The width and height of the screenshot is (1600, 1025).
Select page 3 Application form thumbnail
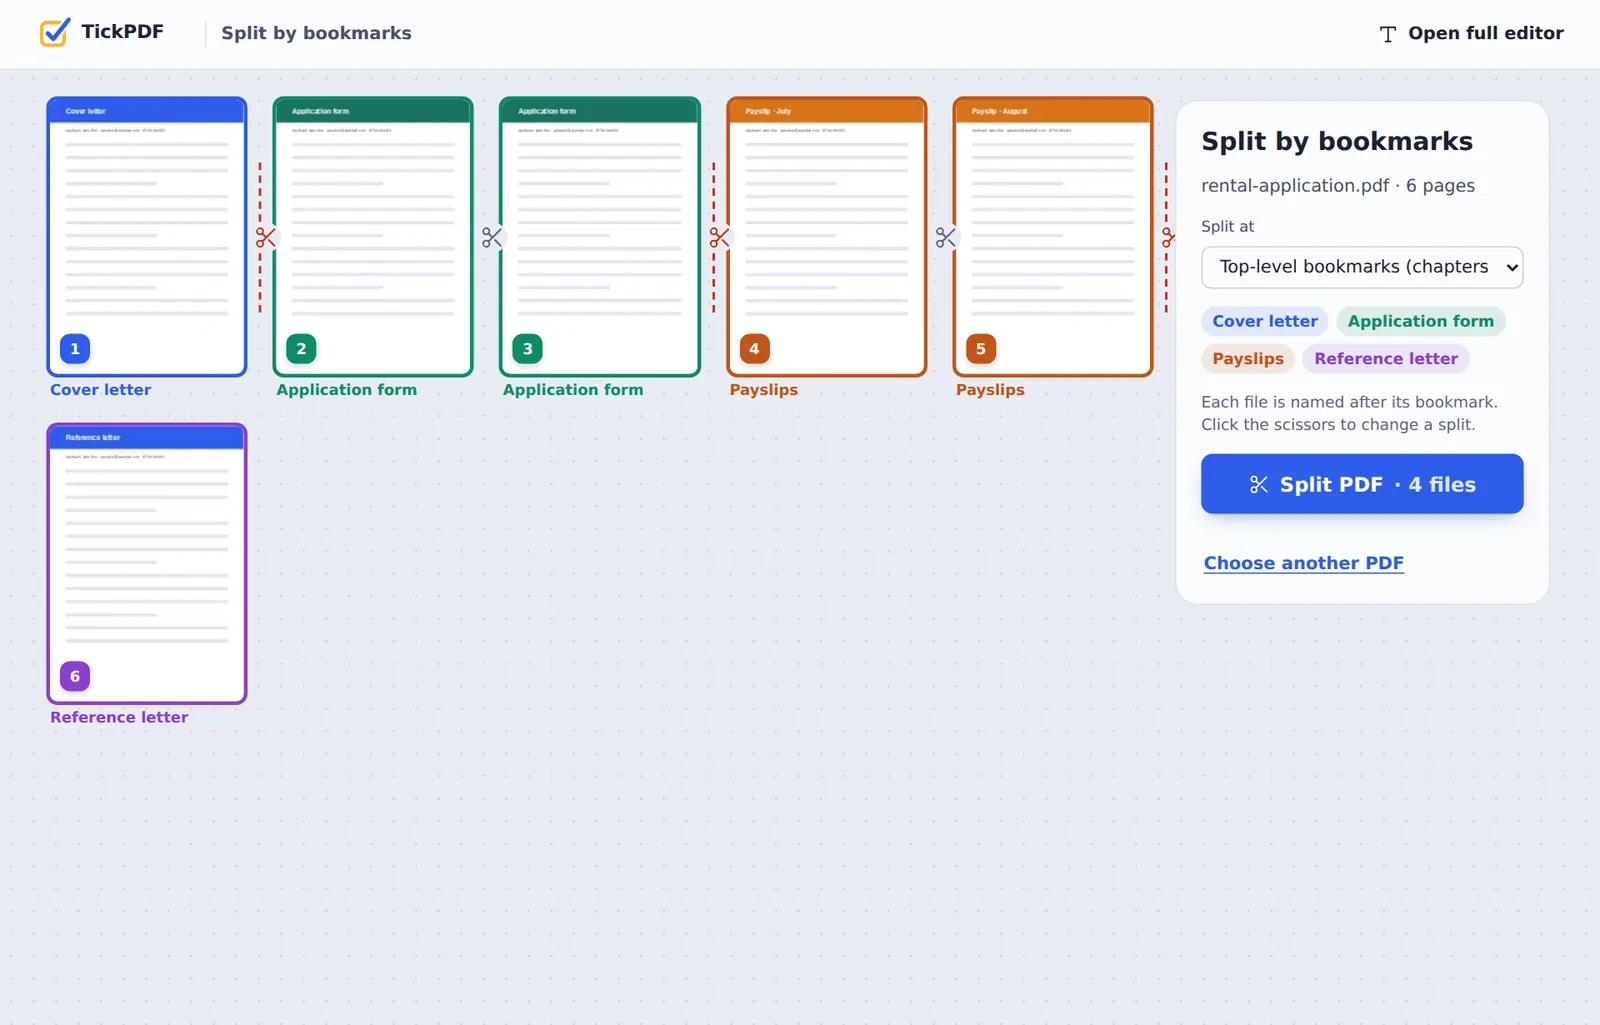tap(600, 237)
